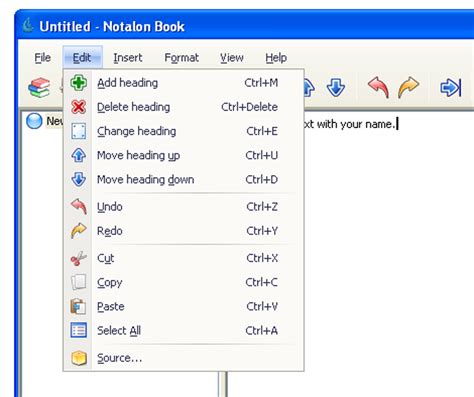Image resolution: width=474 pixels, height=397 pixels.
Task: Choose Redo in the Edit menu
Action: coord(184,231)
